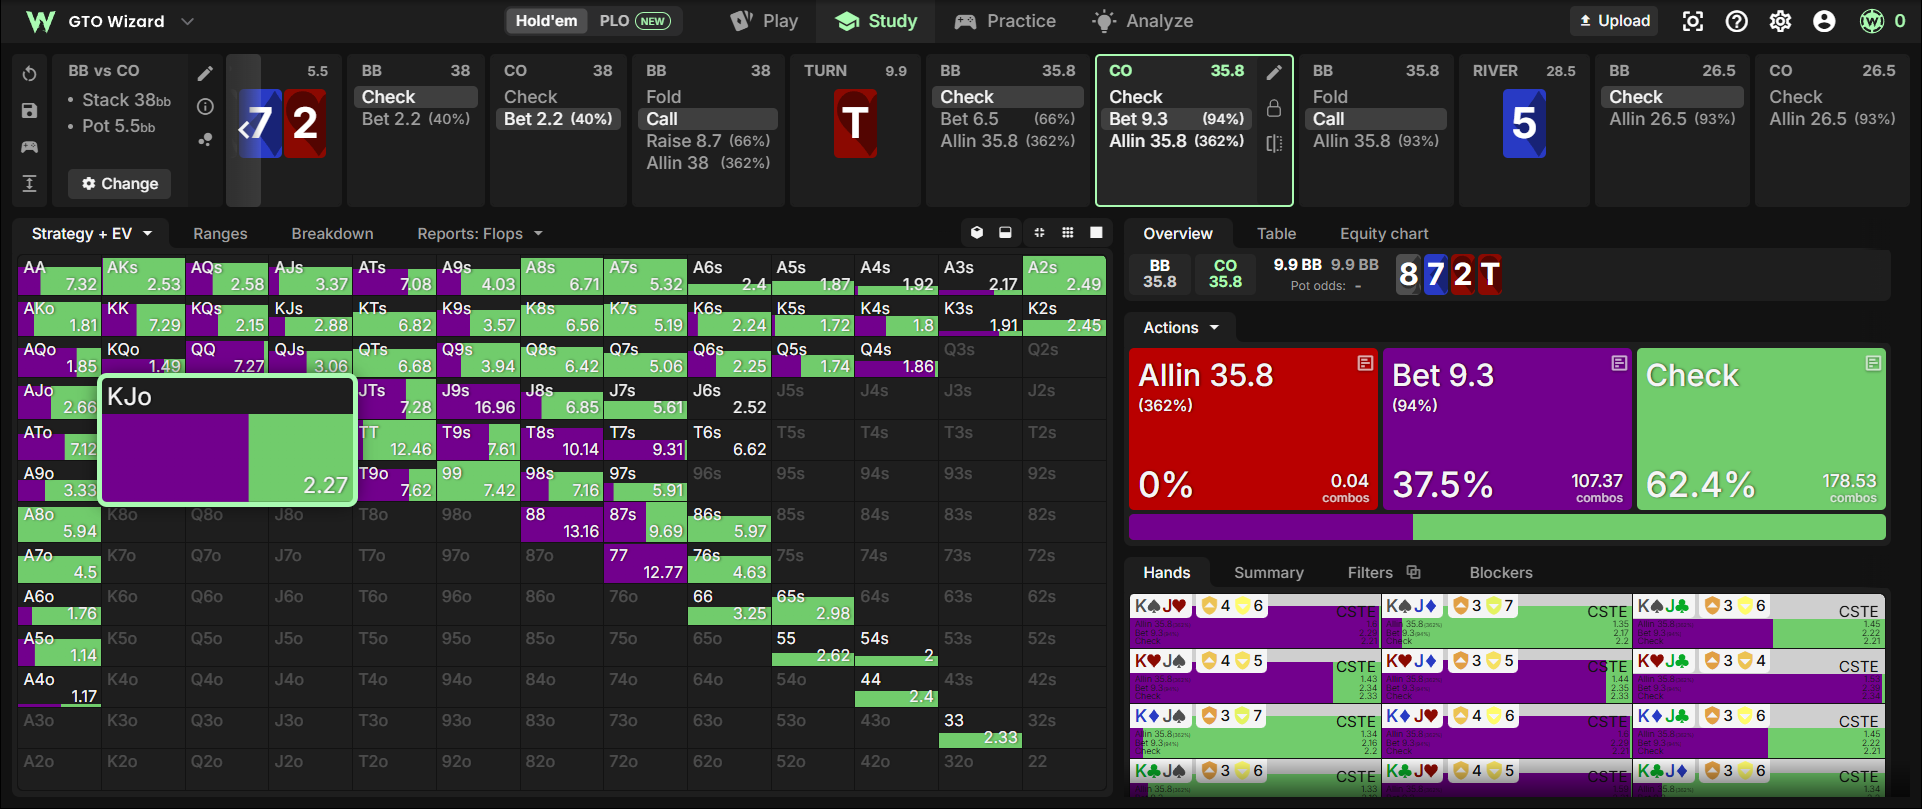
Task: Open the Blockers tab
Action: (1500, 572)
